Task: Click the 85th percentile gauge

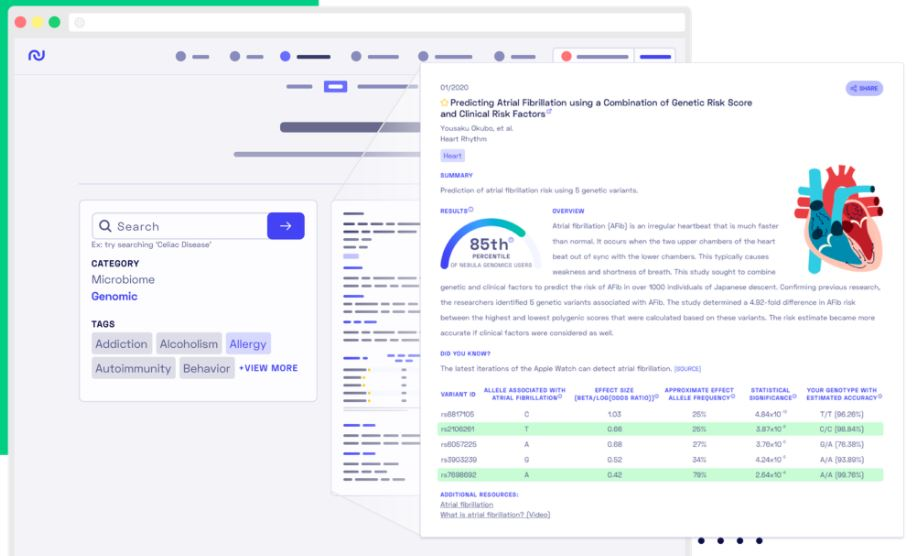Action: click(x=489, y=244)
